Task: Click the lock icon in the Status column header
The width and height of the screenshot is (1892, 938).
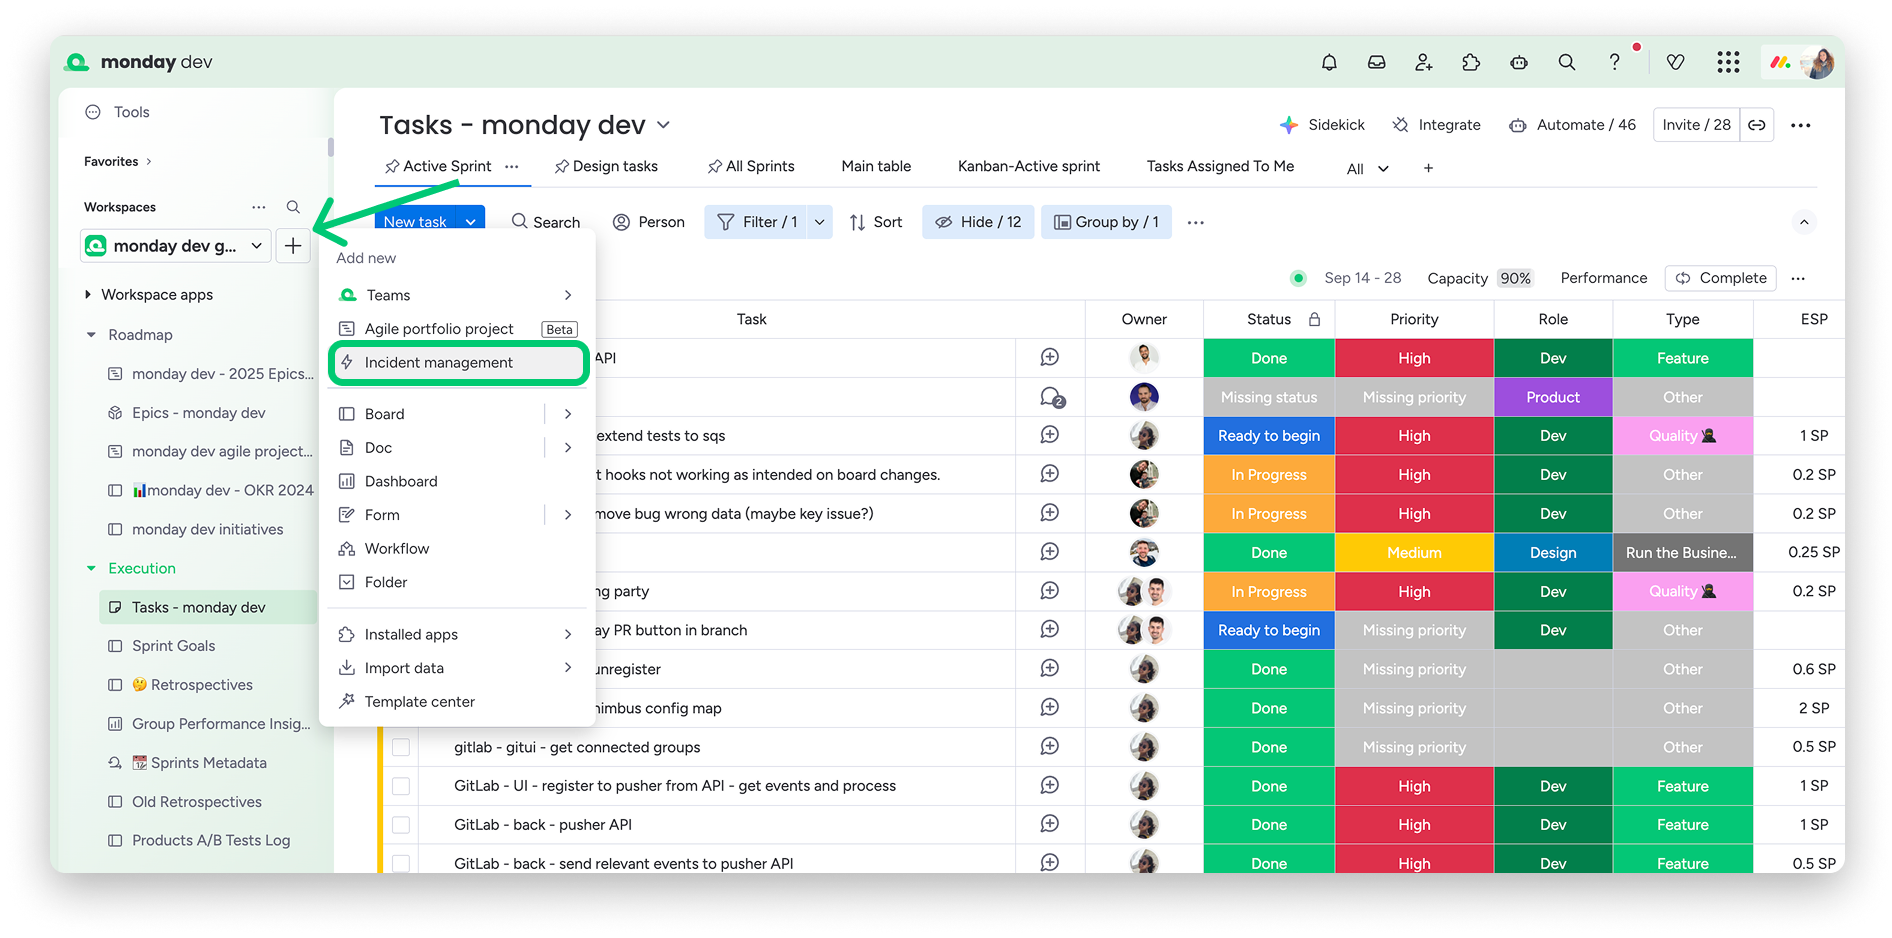Action: click(1315, 319)
